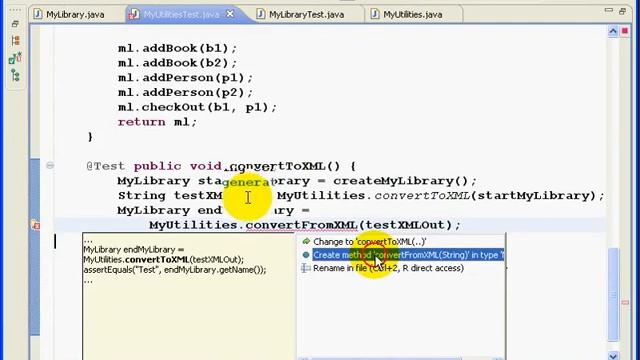Click the scroll down arrow of editor
This screenshot has width=640, height=360.
point(613,356)
